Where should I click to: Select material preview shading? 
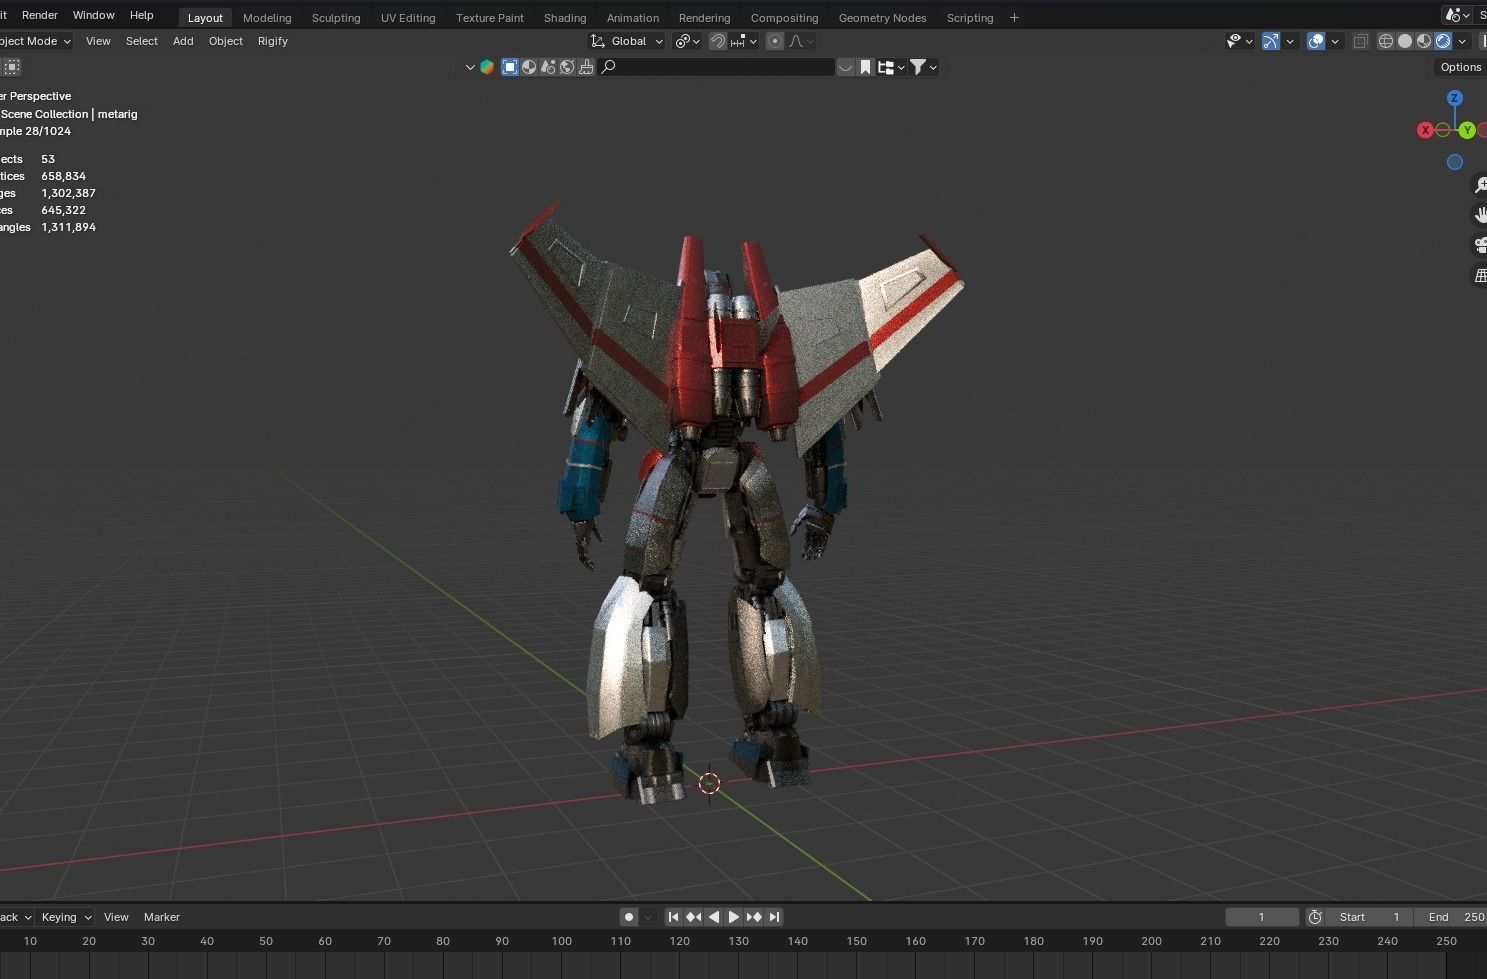1424,41
